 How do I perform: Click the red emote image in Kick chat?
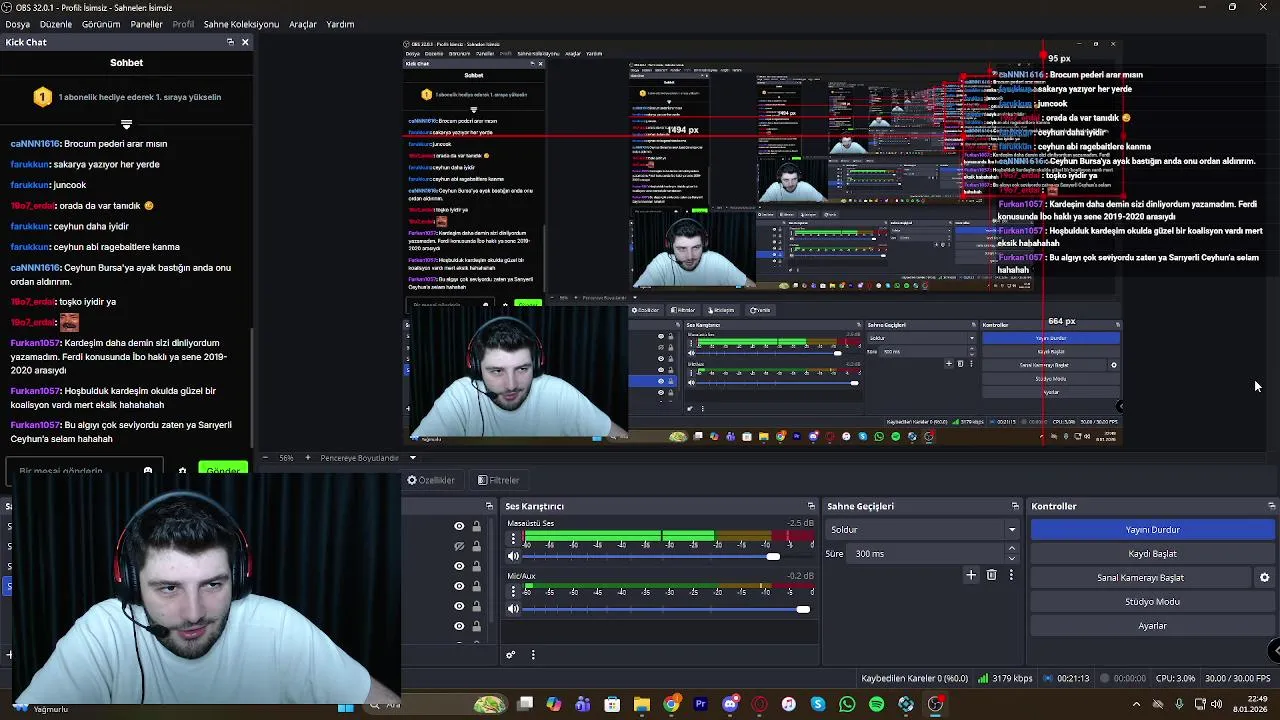point(69,322)
